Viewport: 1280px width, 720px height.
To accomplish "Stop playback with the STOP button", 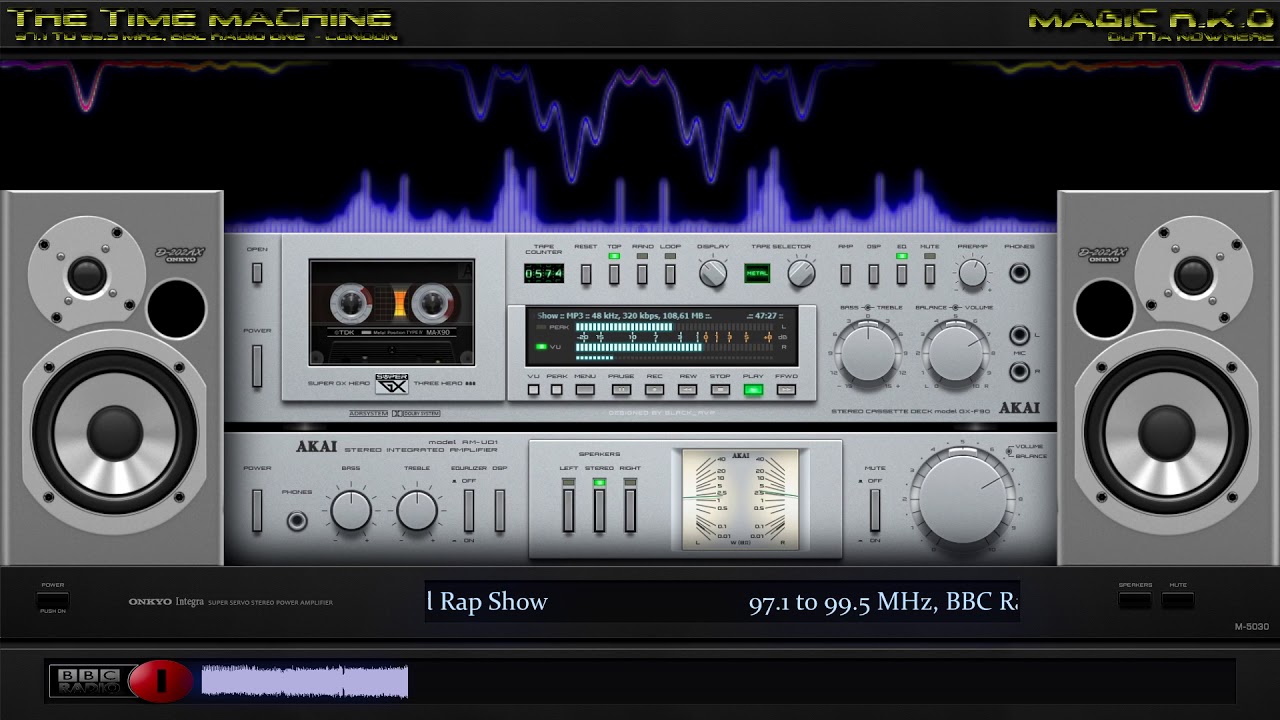I will pyautogui.click(x=720, y=390).
